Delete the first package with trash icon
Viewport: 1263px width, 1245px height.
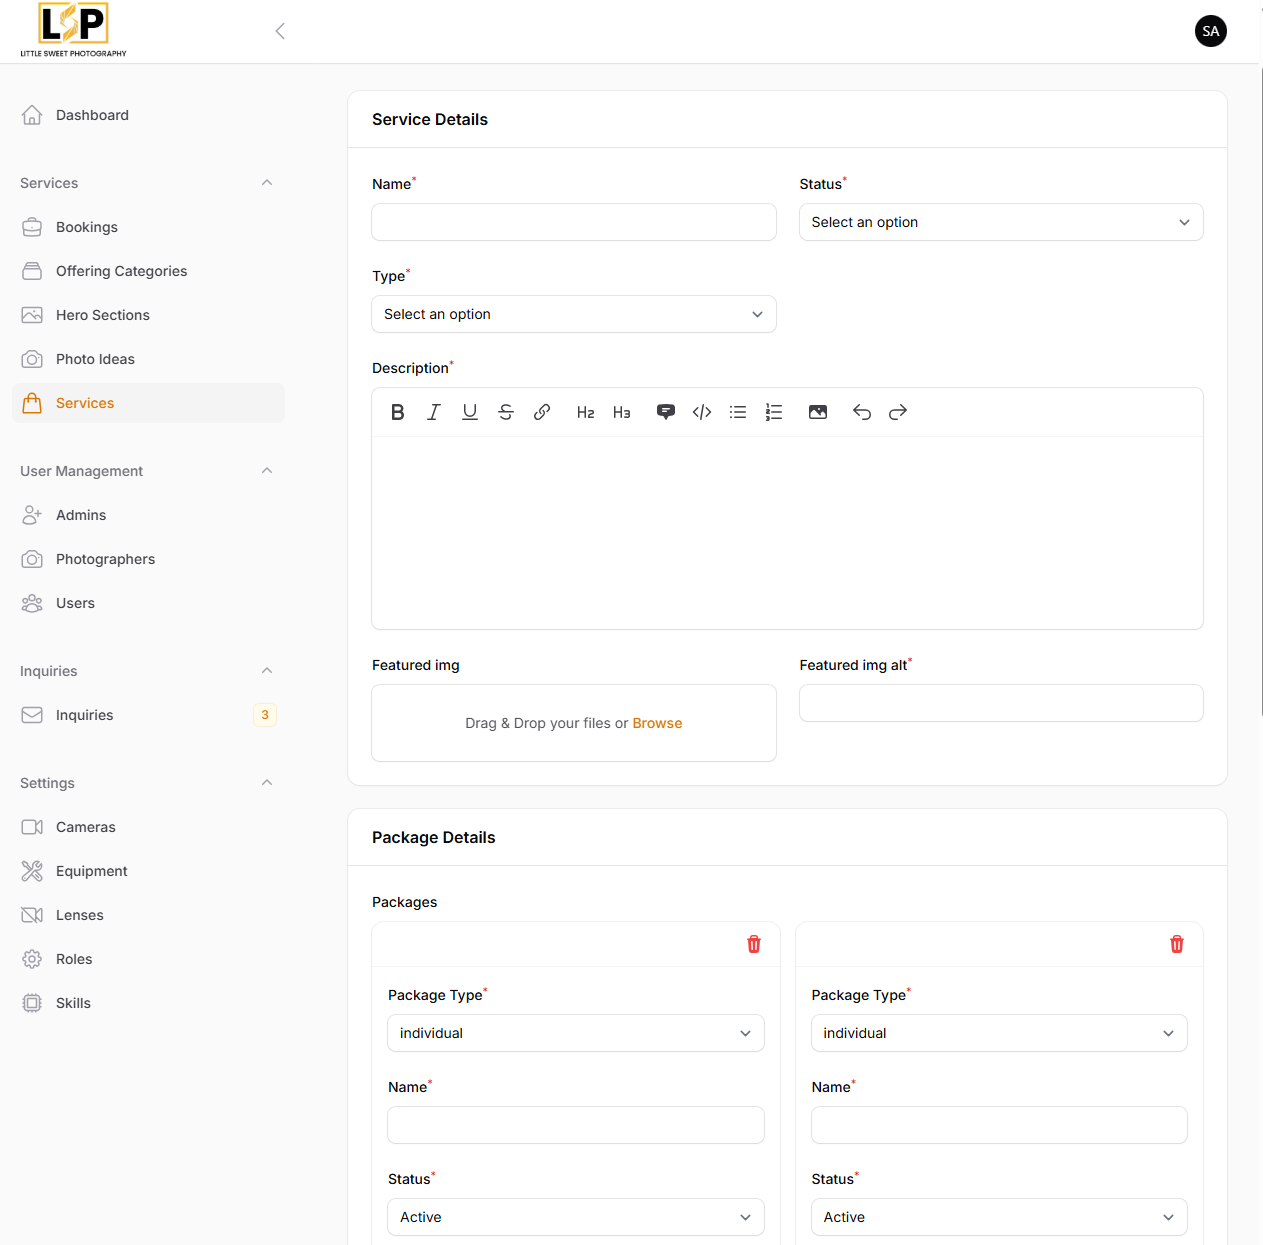754,944
